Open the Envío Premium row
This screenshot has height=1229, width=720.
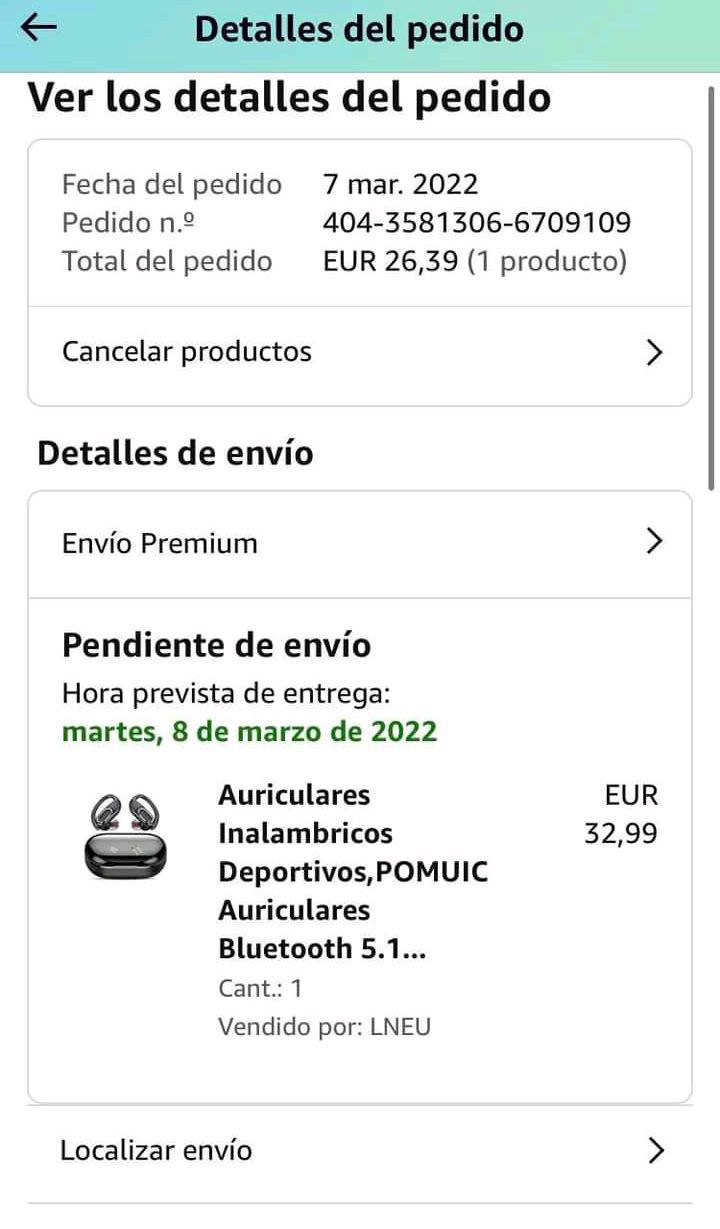360,544
